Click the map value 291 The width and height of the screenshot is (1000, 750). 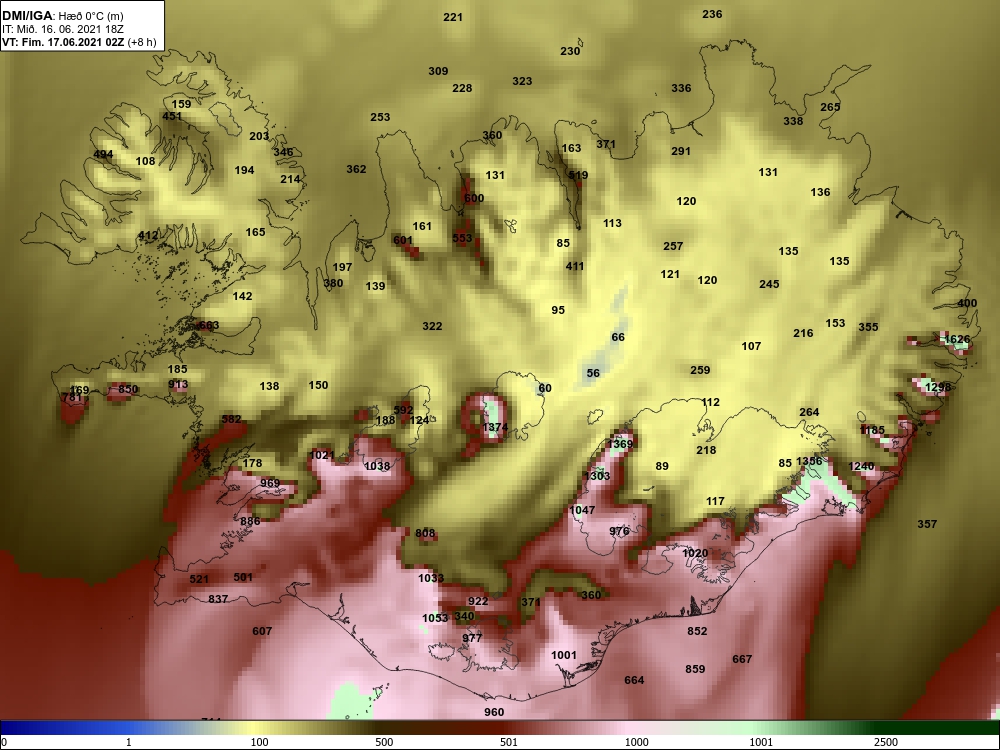(681, 151)
